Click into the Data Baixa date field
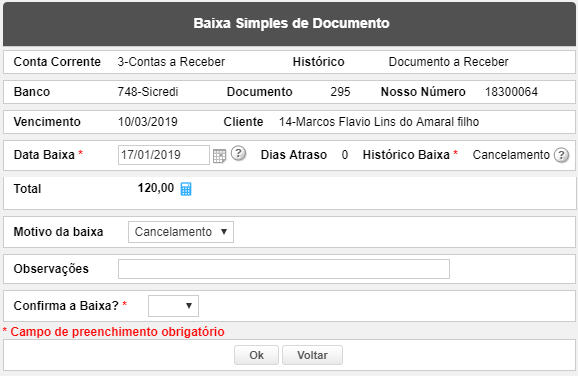 click(x=164, y=155)
